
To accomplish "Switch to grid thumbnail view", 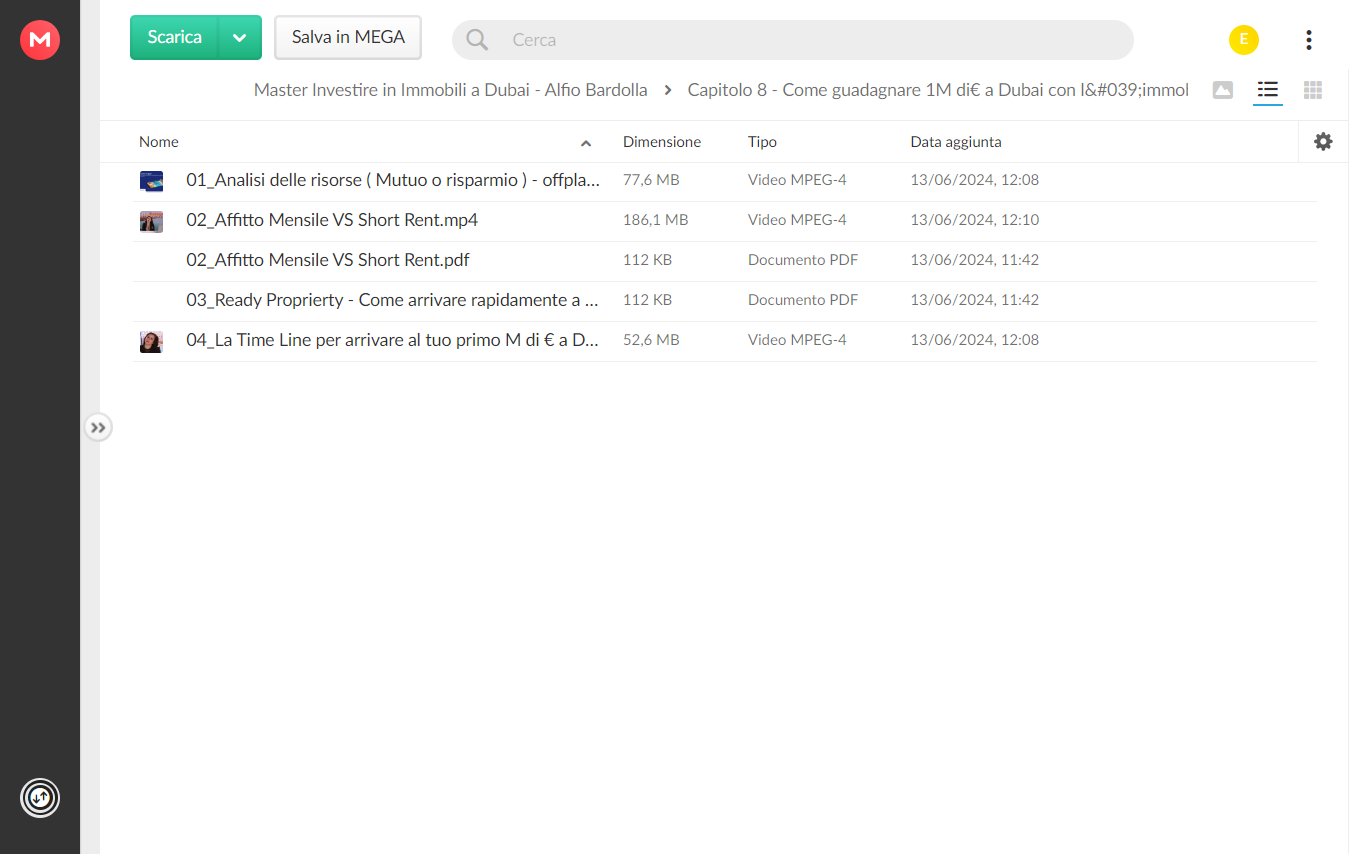I will point(1313,90).
